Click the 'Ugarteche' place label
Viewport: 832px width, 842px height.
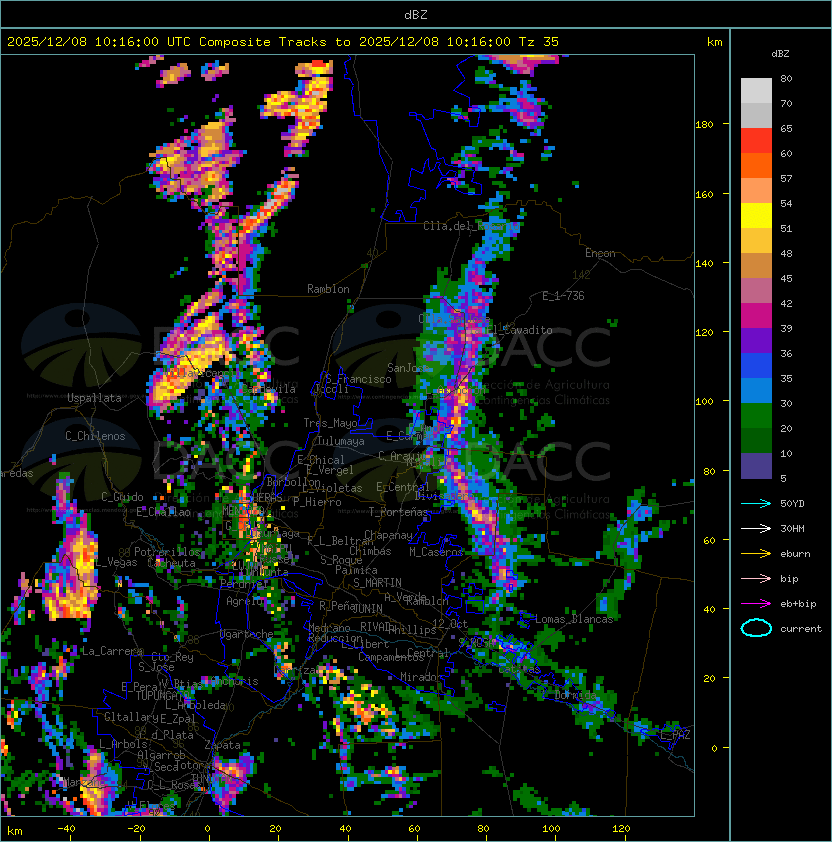pos(247,634)
